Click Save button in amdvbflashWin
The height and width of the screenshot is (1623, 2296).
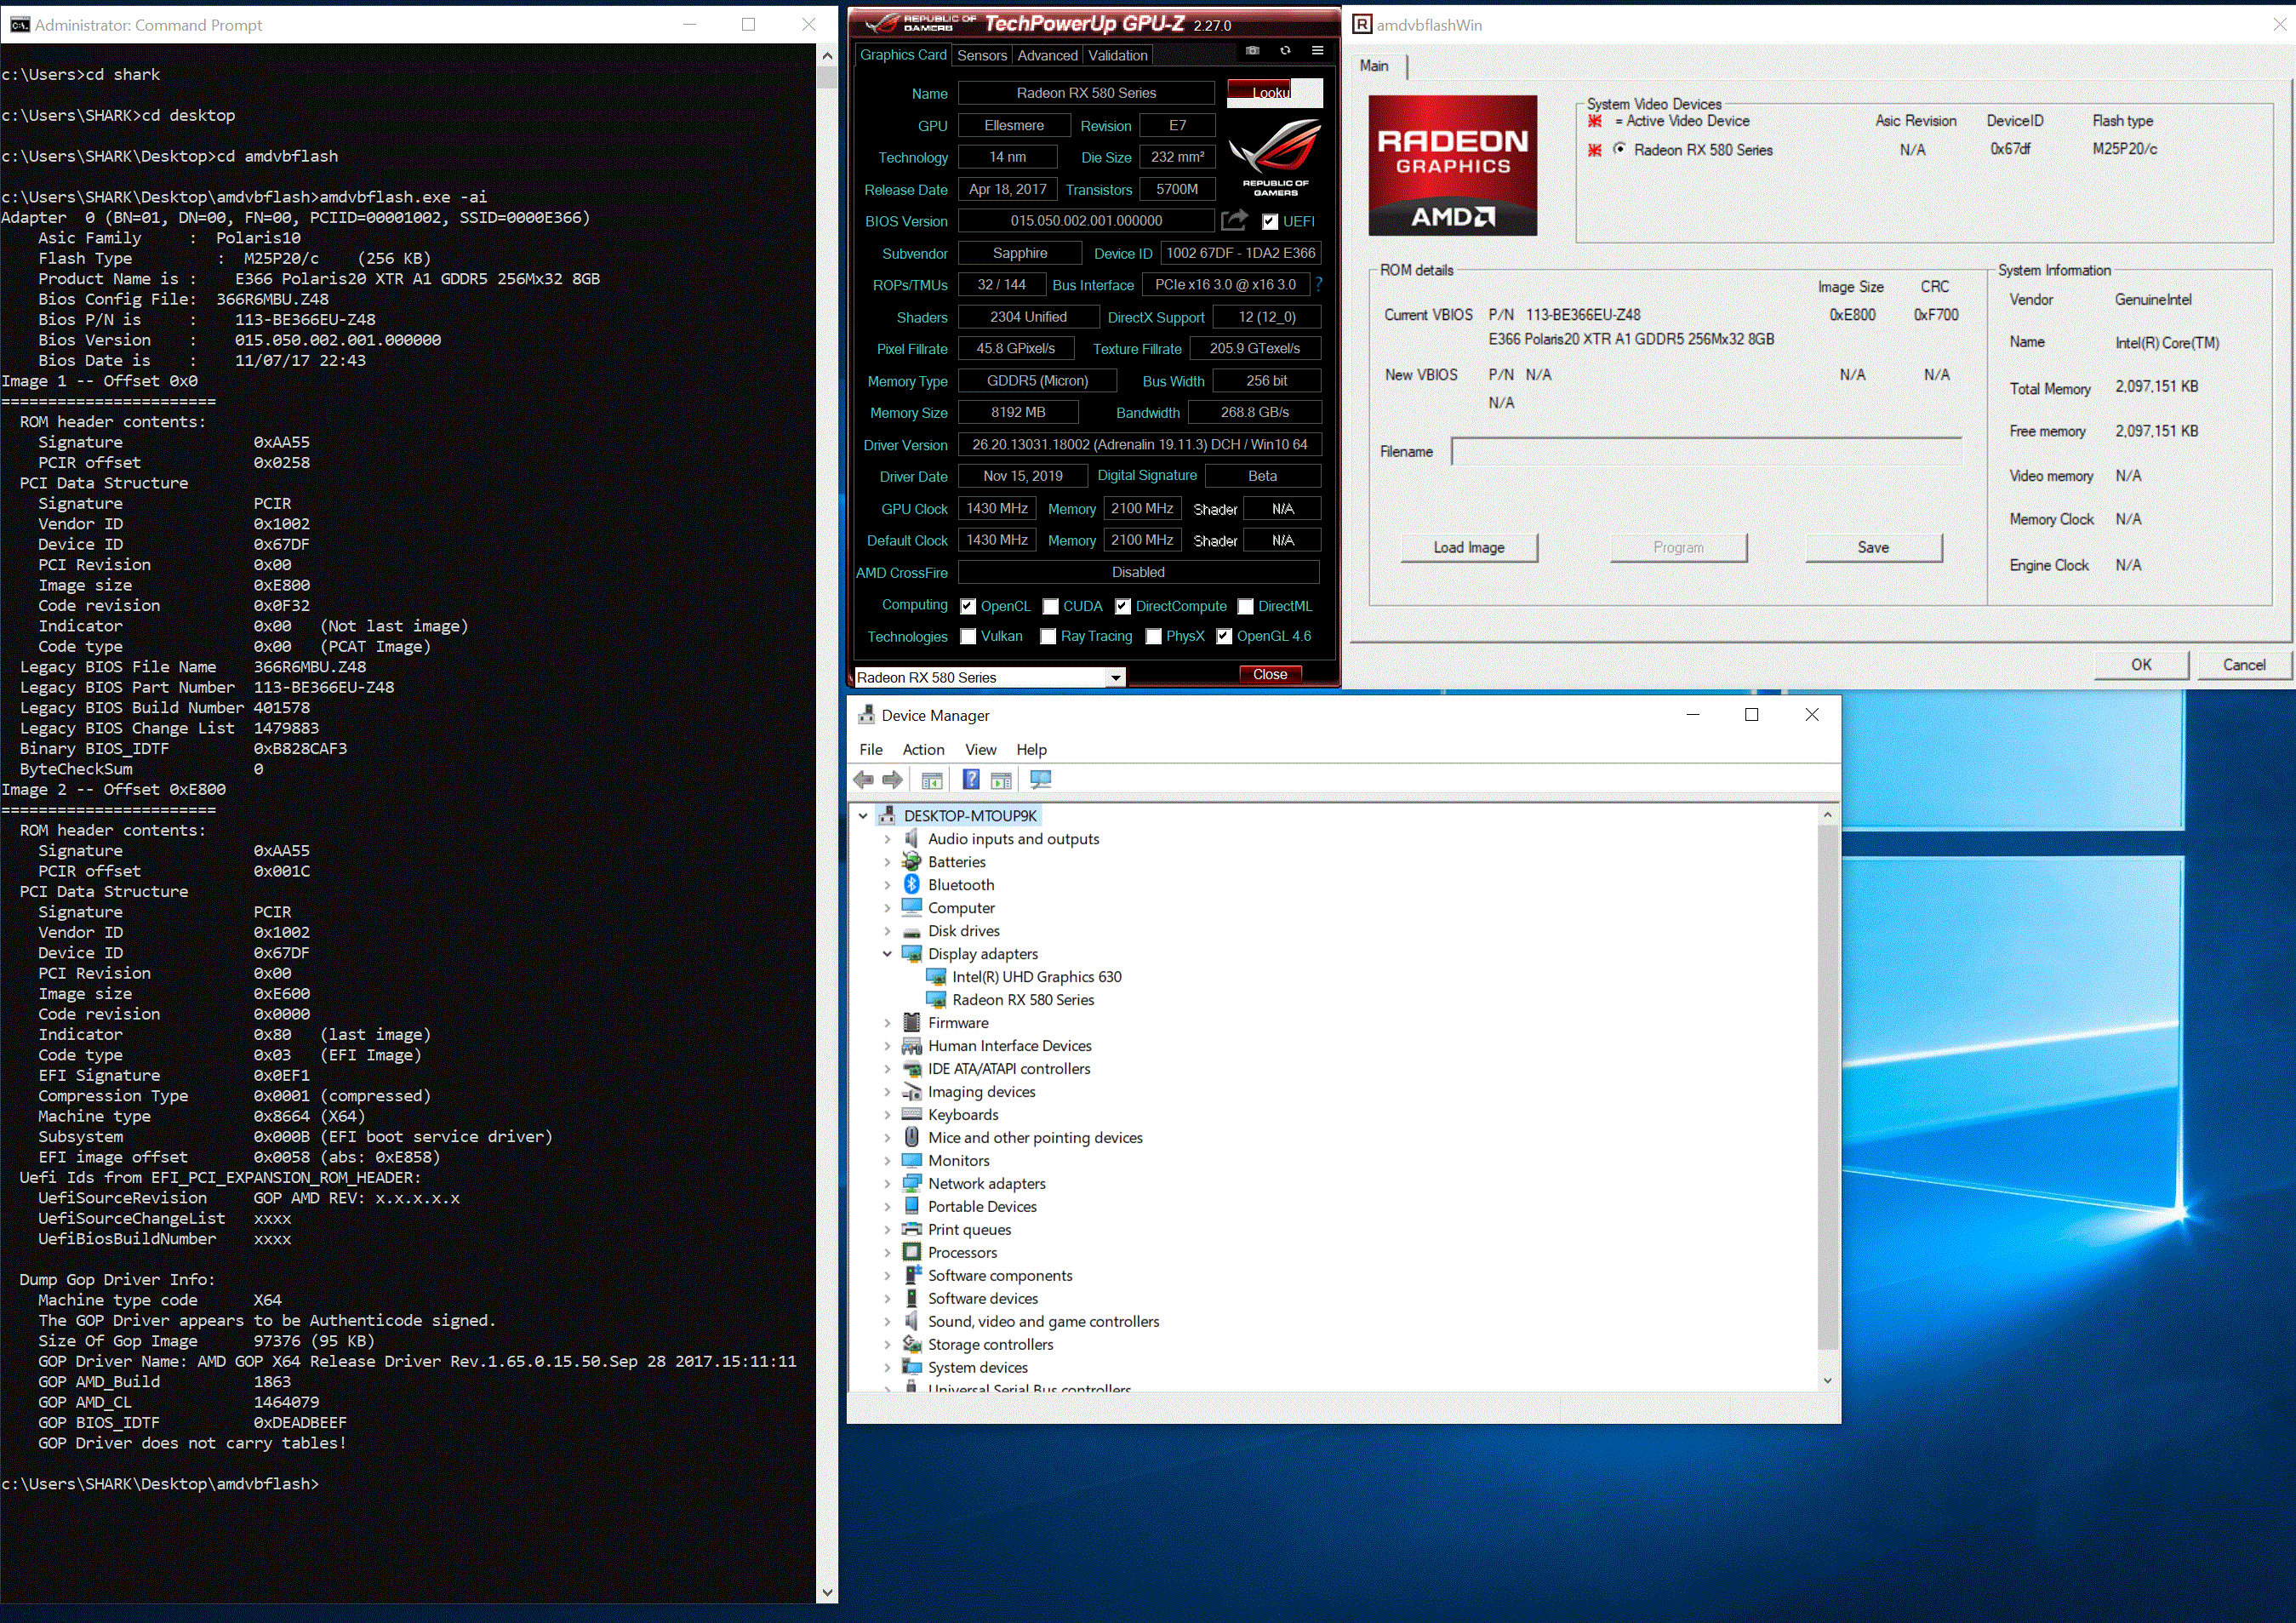1873,548
